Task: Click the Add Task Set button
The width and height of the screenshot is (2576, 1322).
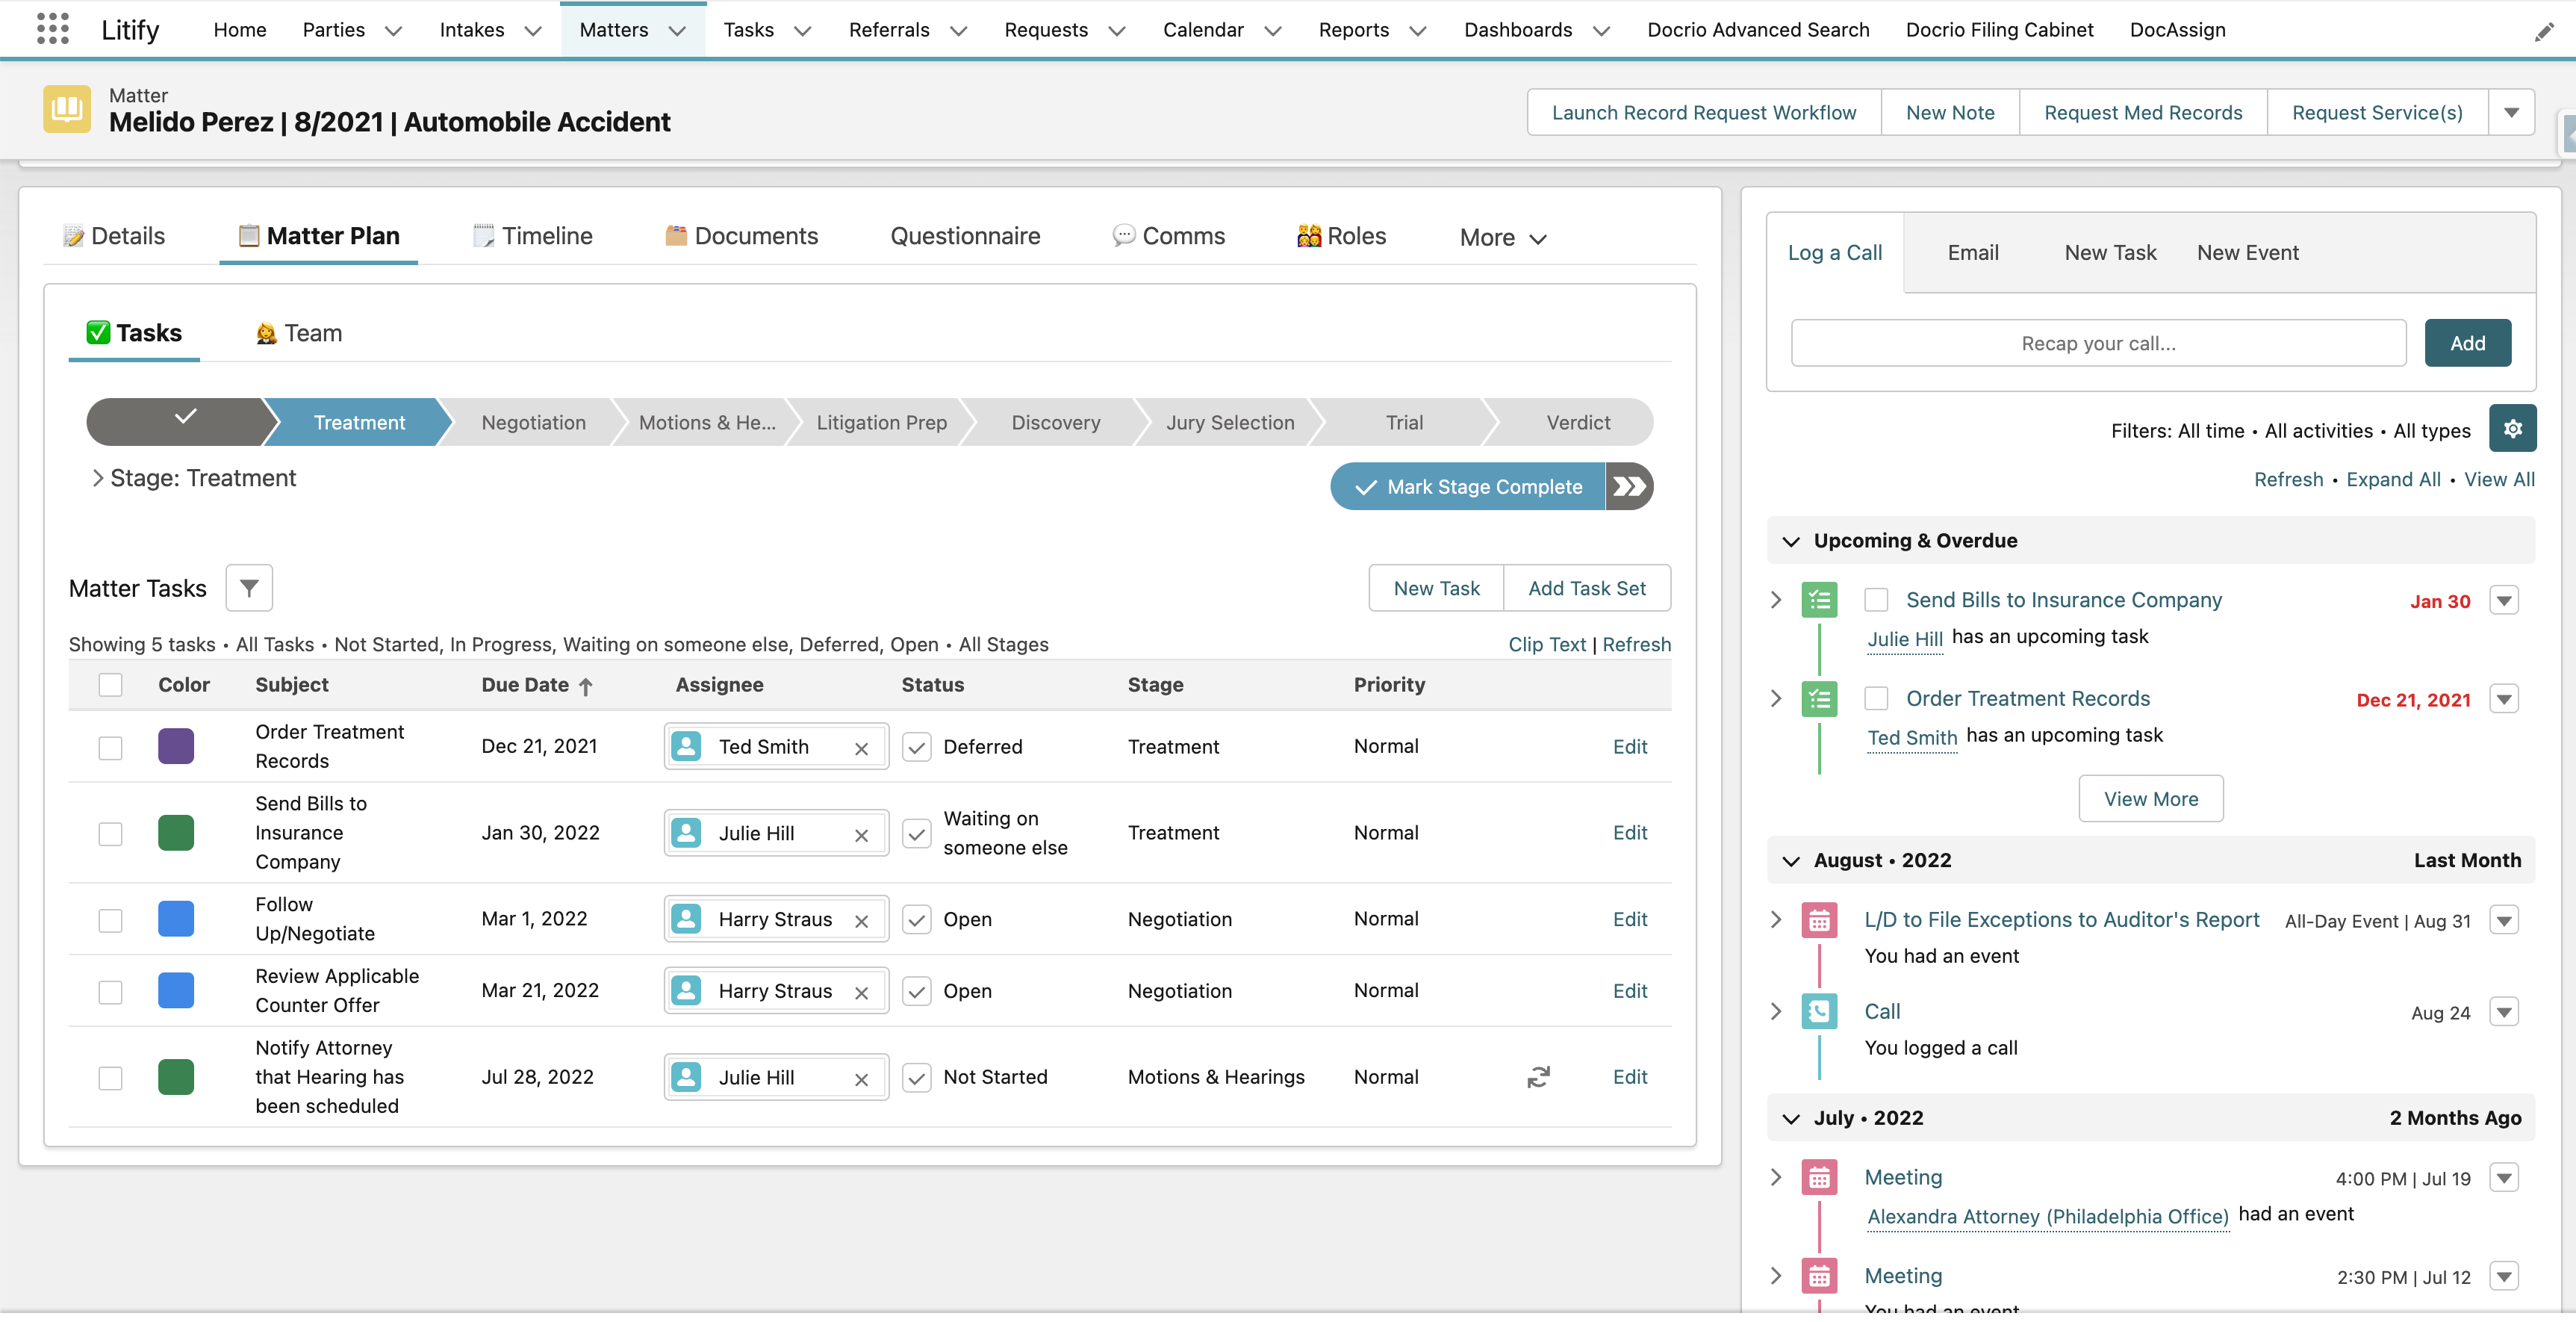Action: pyautogui.click(x=1586, y=588)
